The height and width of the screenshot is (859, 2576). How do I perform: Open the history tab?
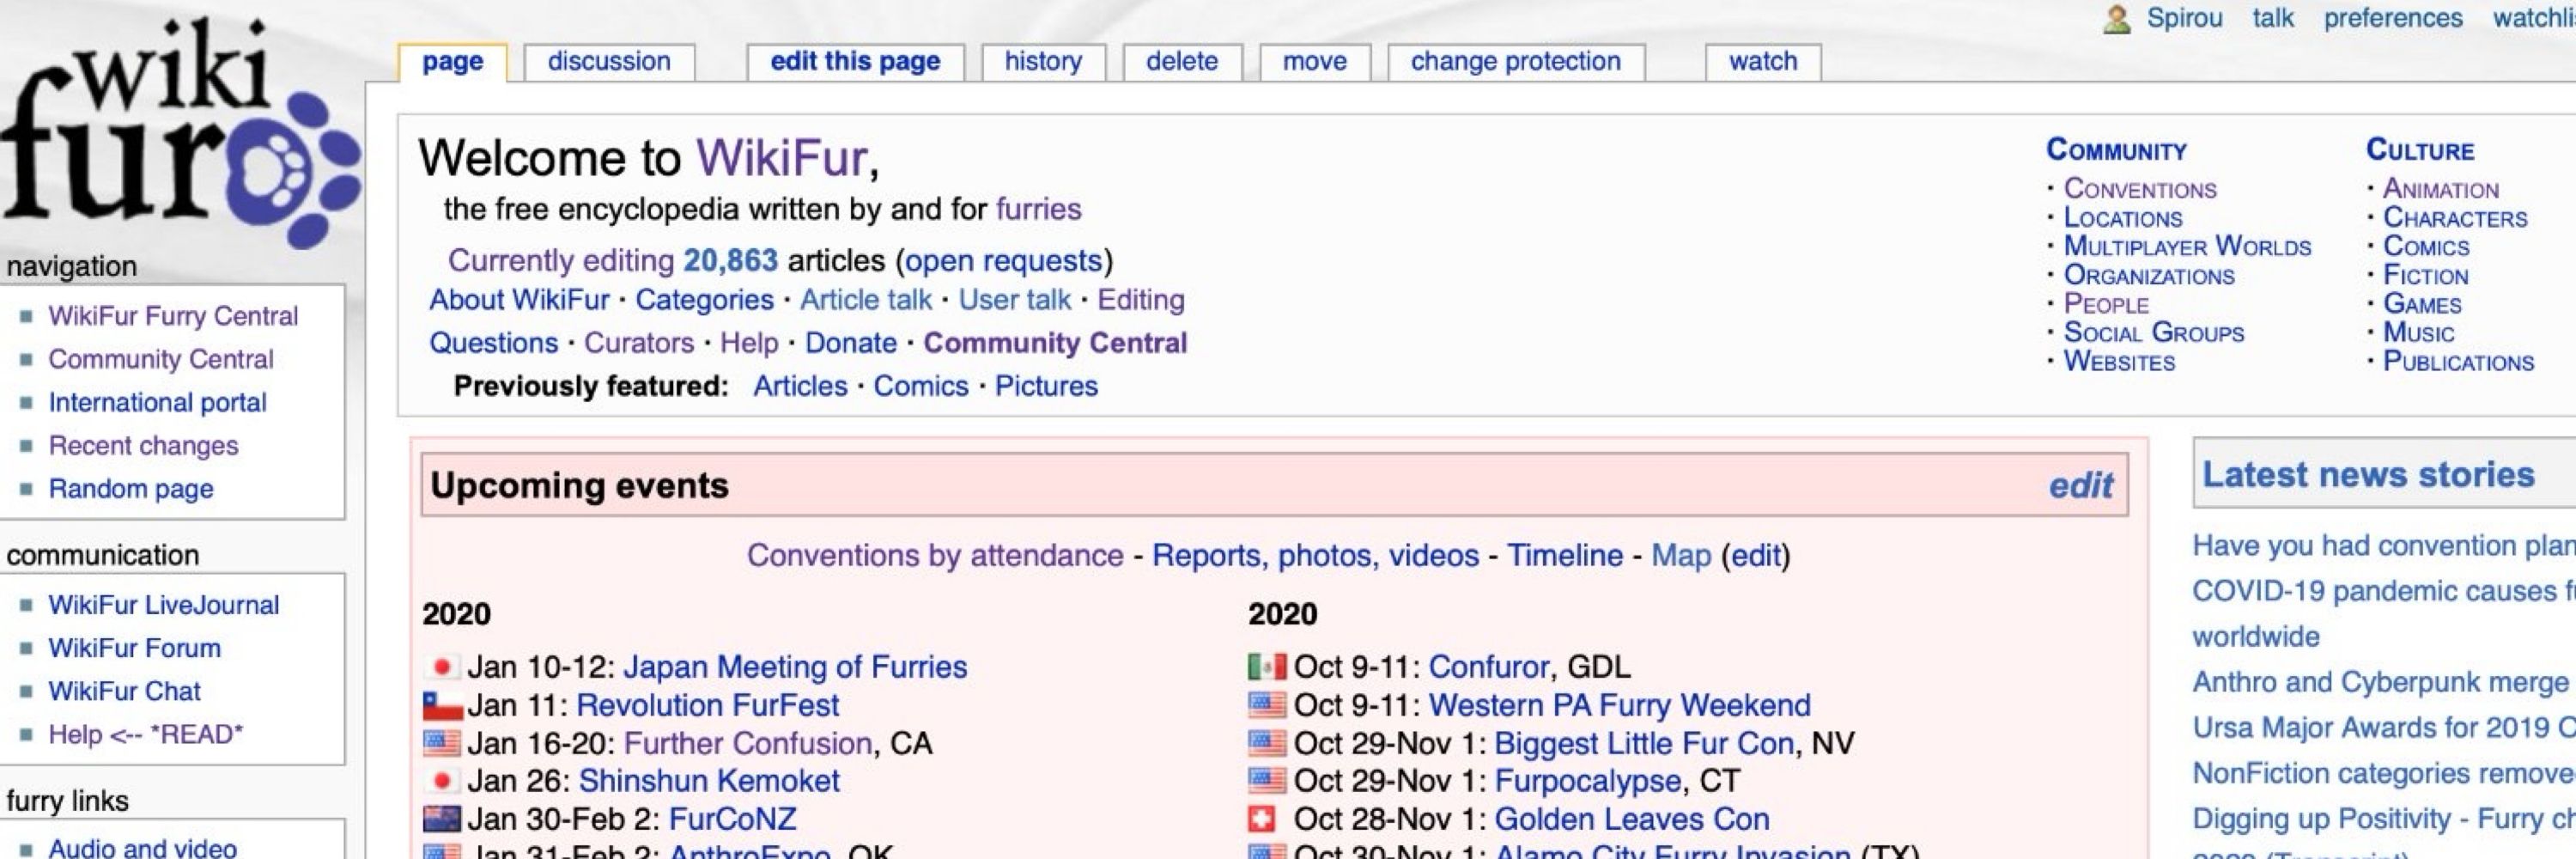1043,62
